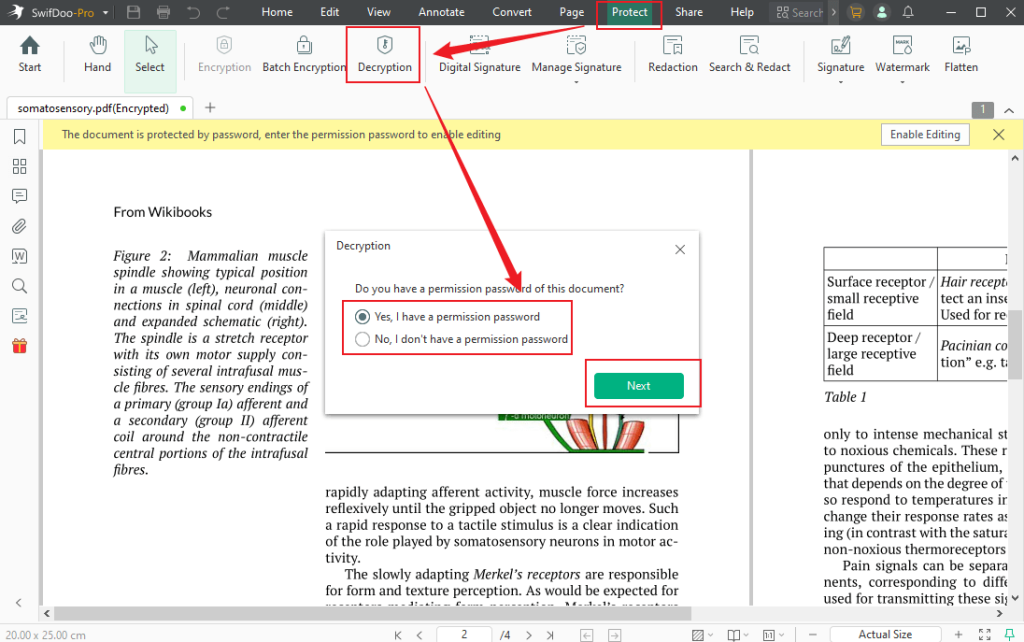Select 'Yes, I have a permission password'
This screenshot has width=1024, height=642.
[x=361, y=317]
